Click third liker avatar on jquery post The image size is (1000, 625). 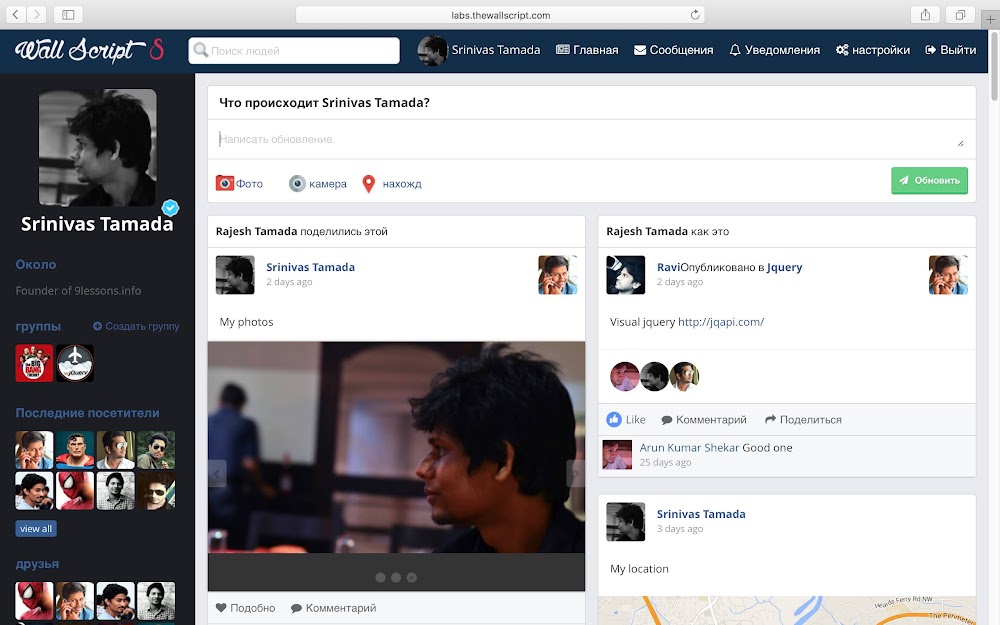684,376
